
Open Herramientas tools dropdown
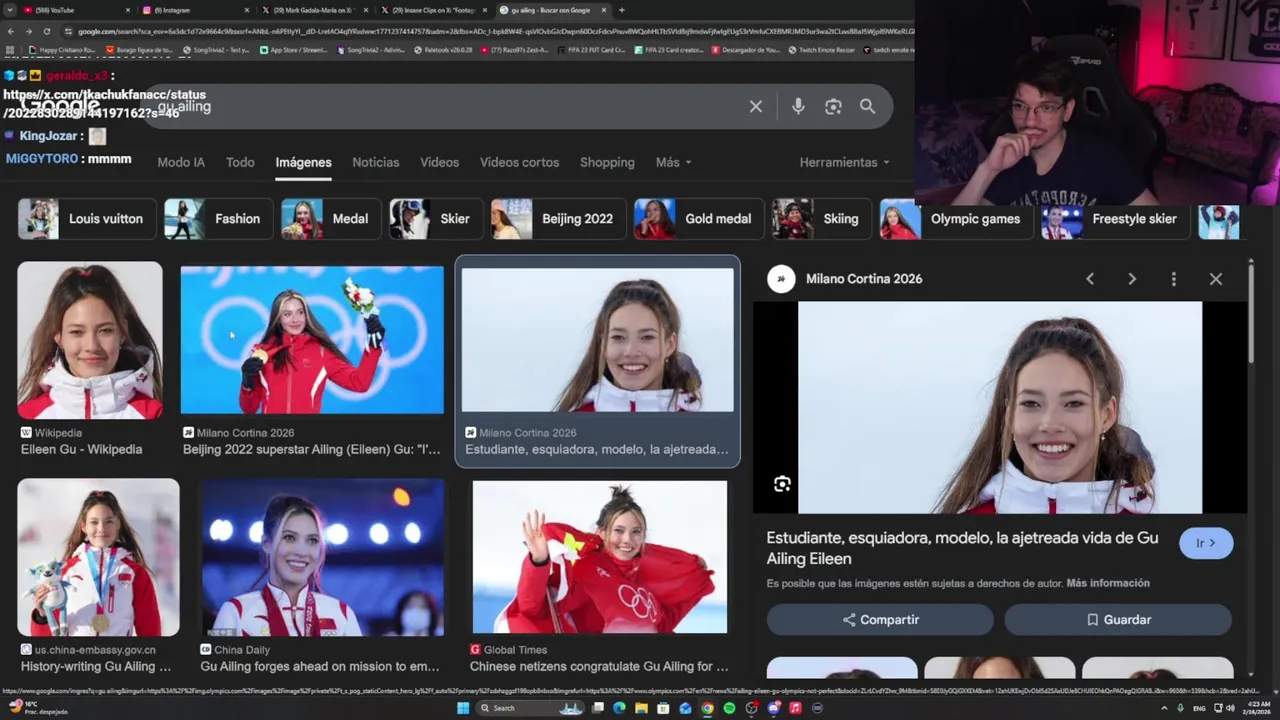(x=844, y=162)
